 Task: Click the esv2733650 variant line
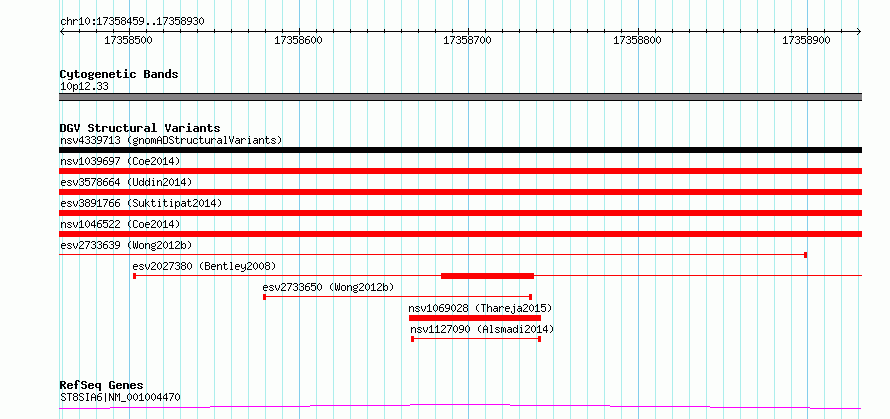click(398, 297)
